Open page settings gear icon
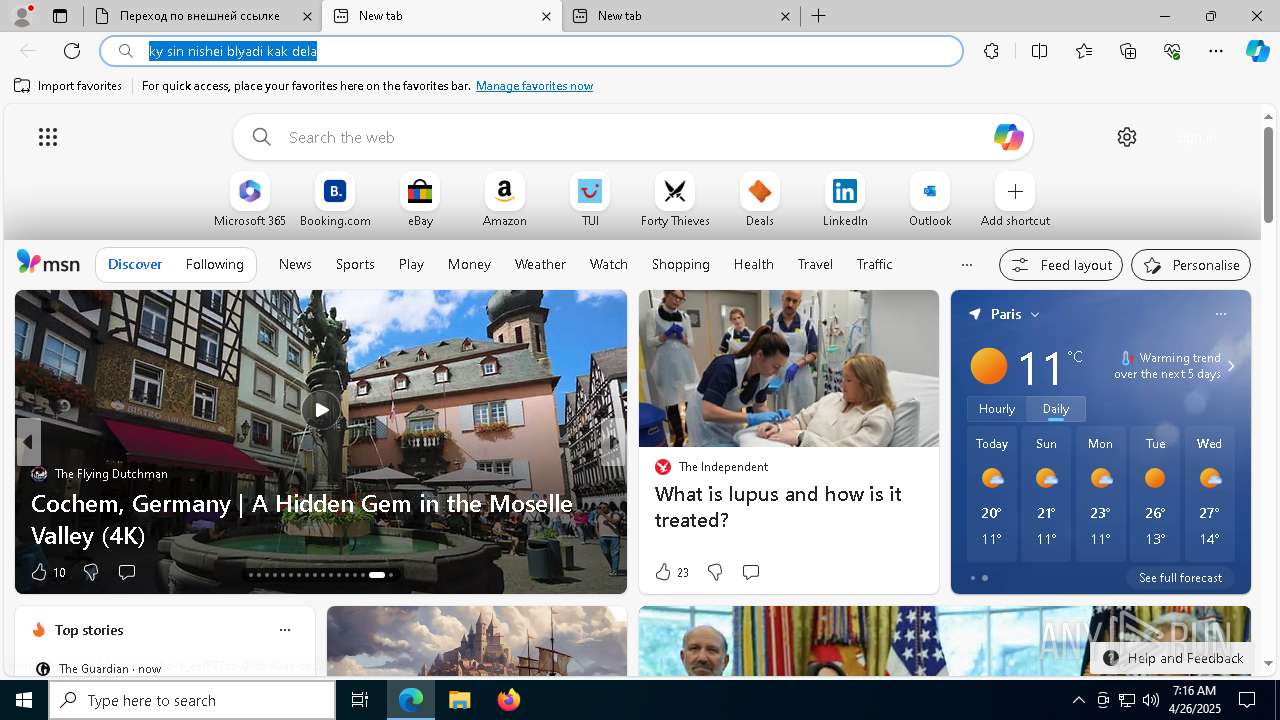Viewport: 1280px width, 720px height. pyautogui.click(x=1127, y=137)
